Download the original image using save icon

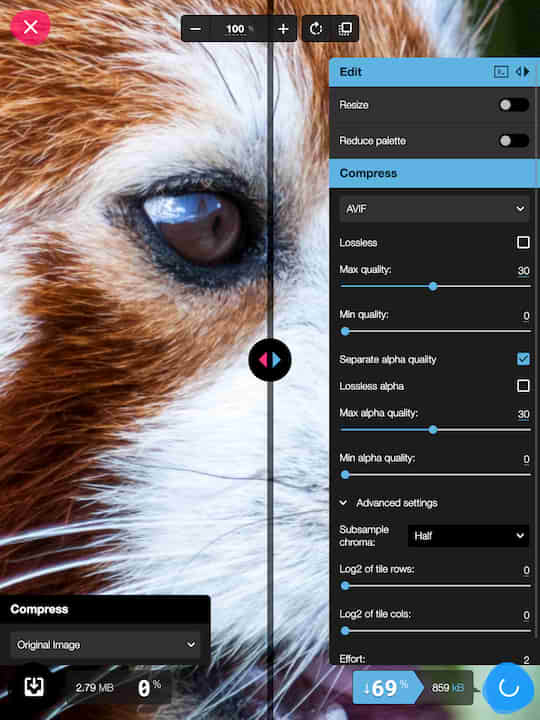click(34, 687)
